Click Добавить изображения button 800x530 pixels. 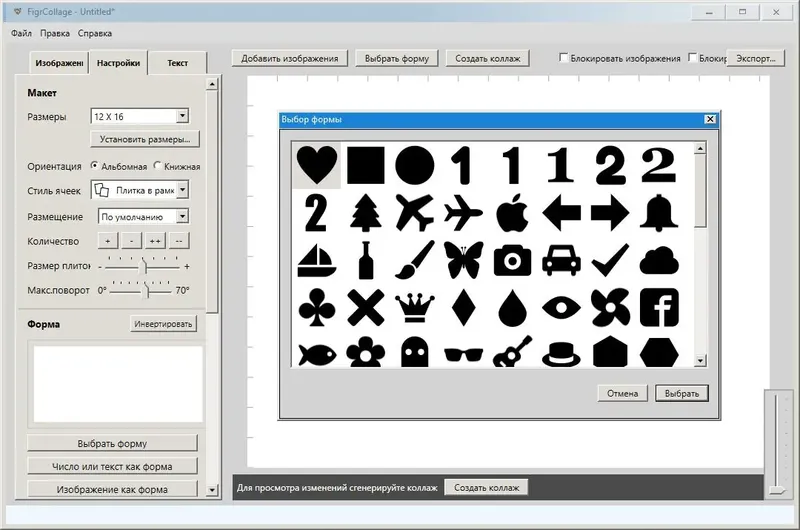point(290,58)
